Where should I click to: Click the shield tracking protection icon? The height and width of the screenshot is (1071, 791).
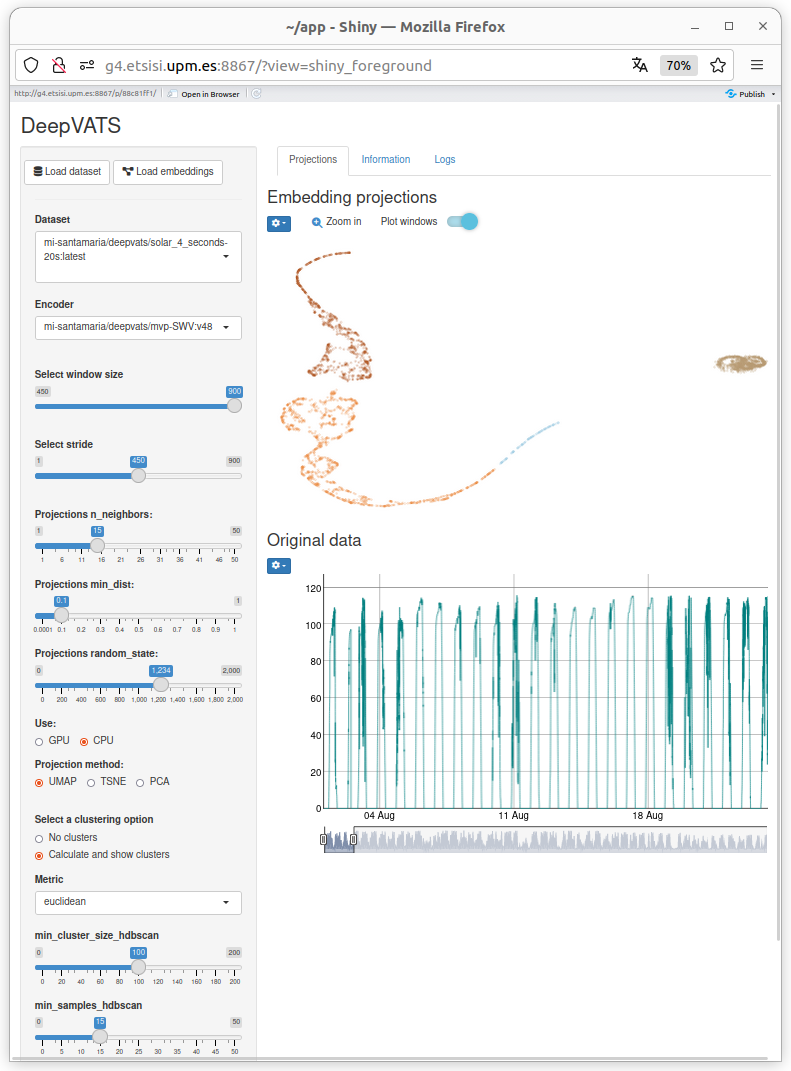[x=31, y=66]
